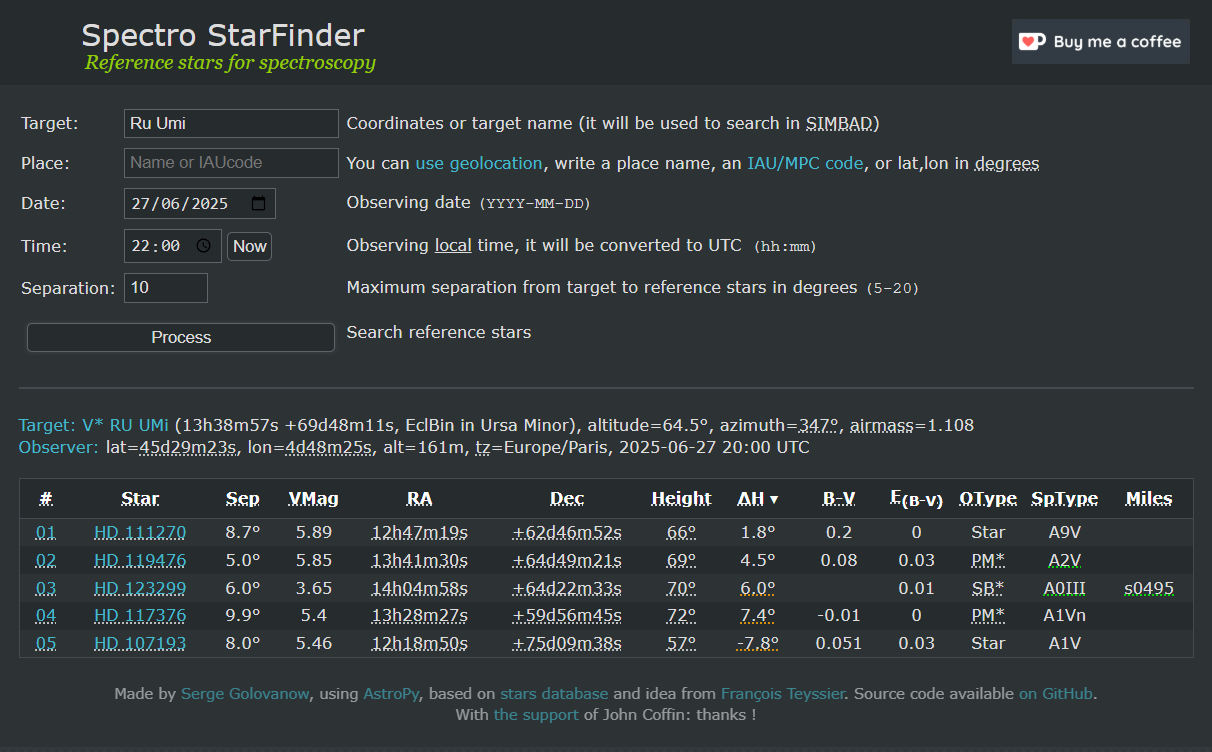This screenshot has height=752, width=1212.
Task: Open star HD 111270 link
Action: pos(140,532)
